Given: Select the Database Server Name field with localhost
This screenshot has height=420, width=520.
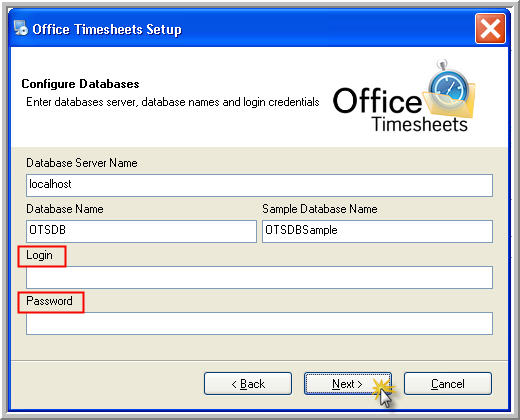Looking at the screenshot, I should 259,185.
